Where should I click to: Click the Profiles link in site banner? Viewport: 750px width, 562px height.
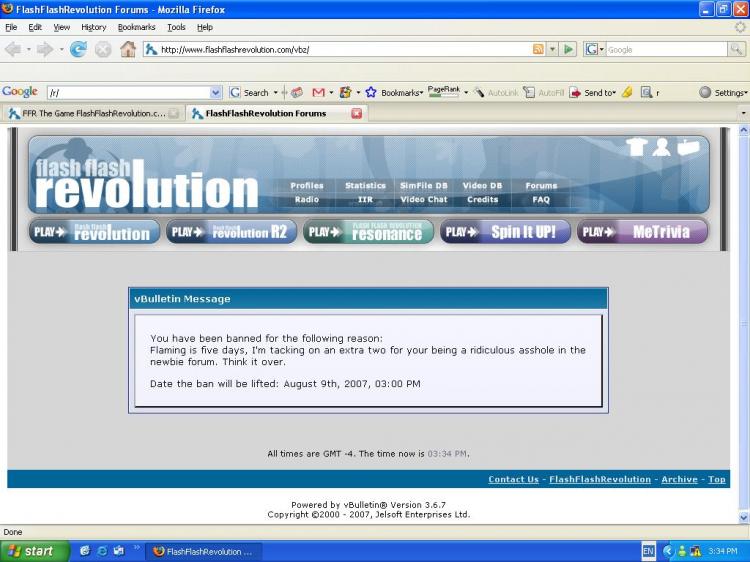[307, 186]
